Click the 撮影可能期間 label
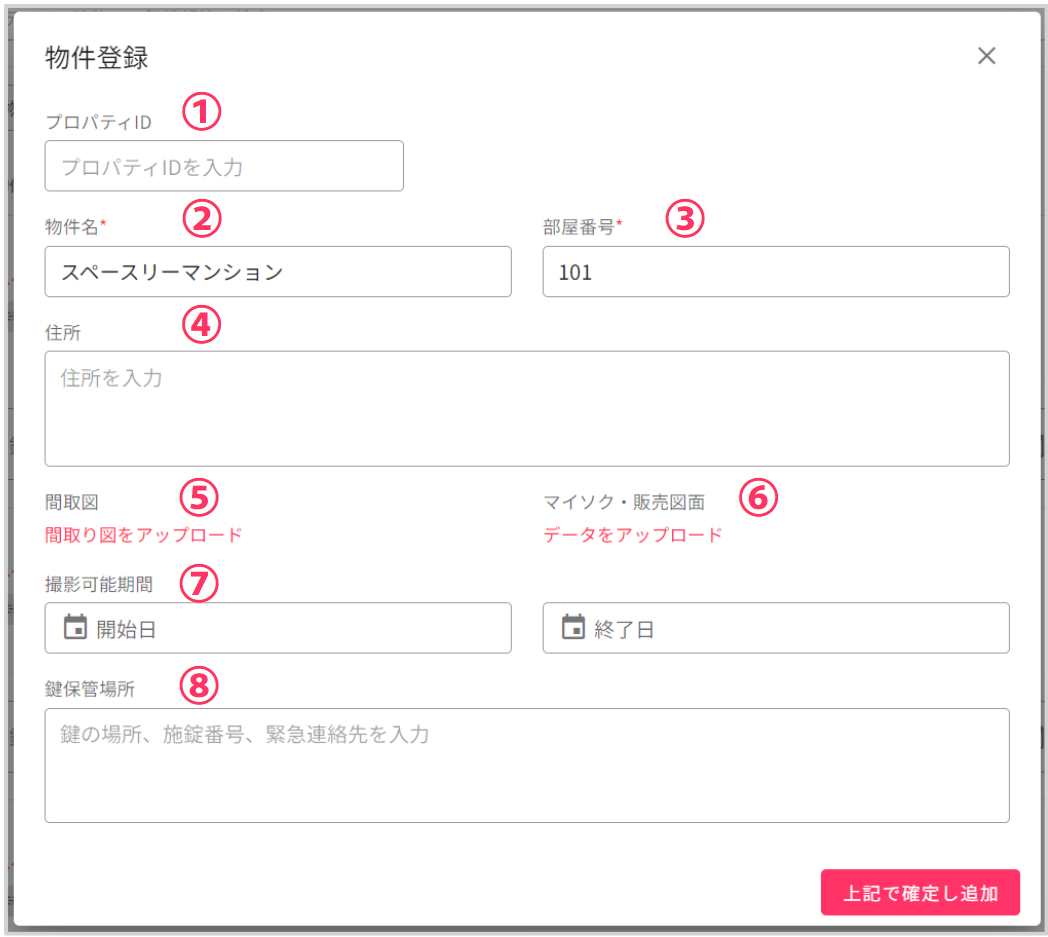1048x937 pixels. (99, 584)
